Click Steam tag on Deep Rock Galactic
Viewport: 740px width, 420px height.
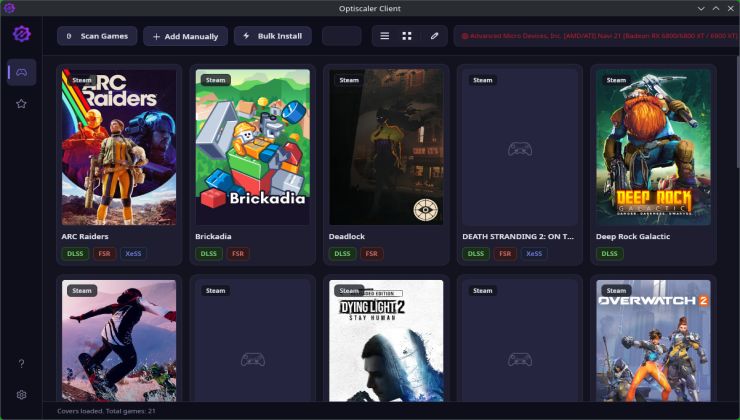(x=616, y=80)
